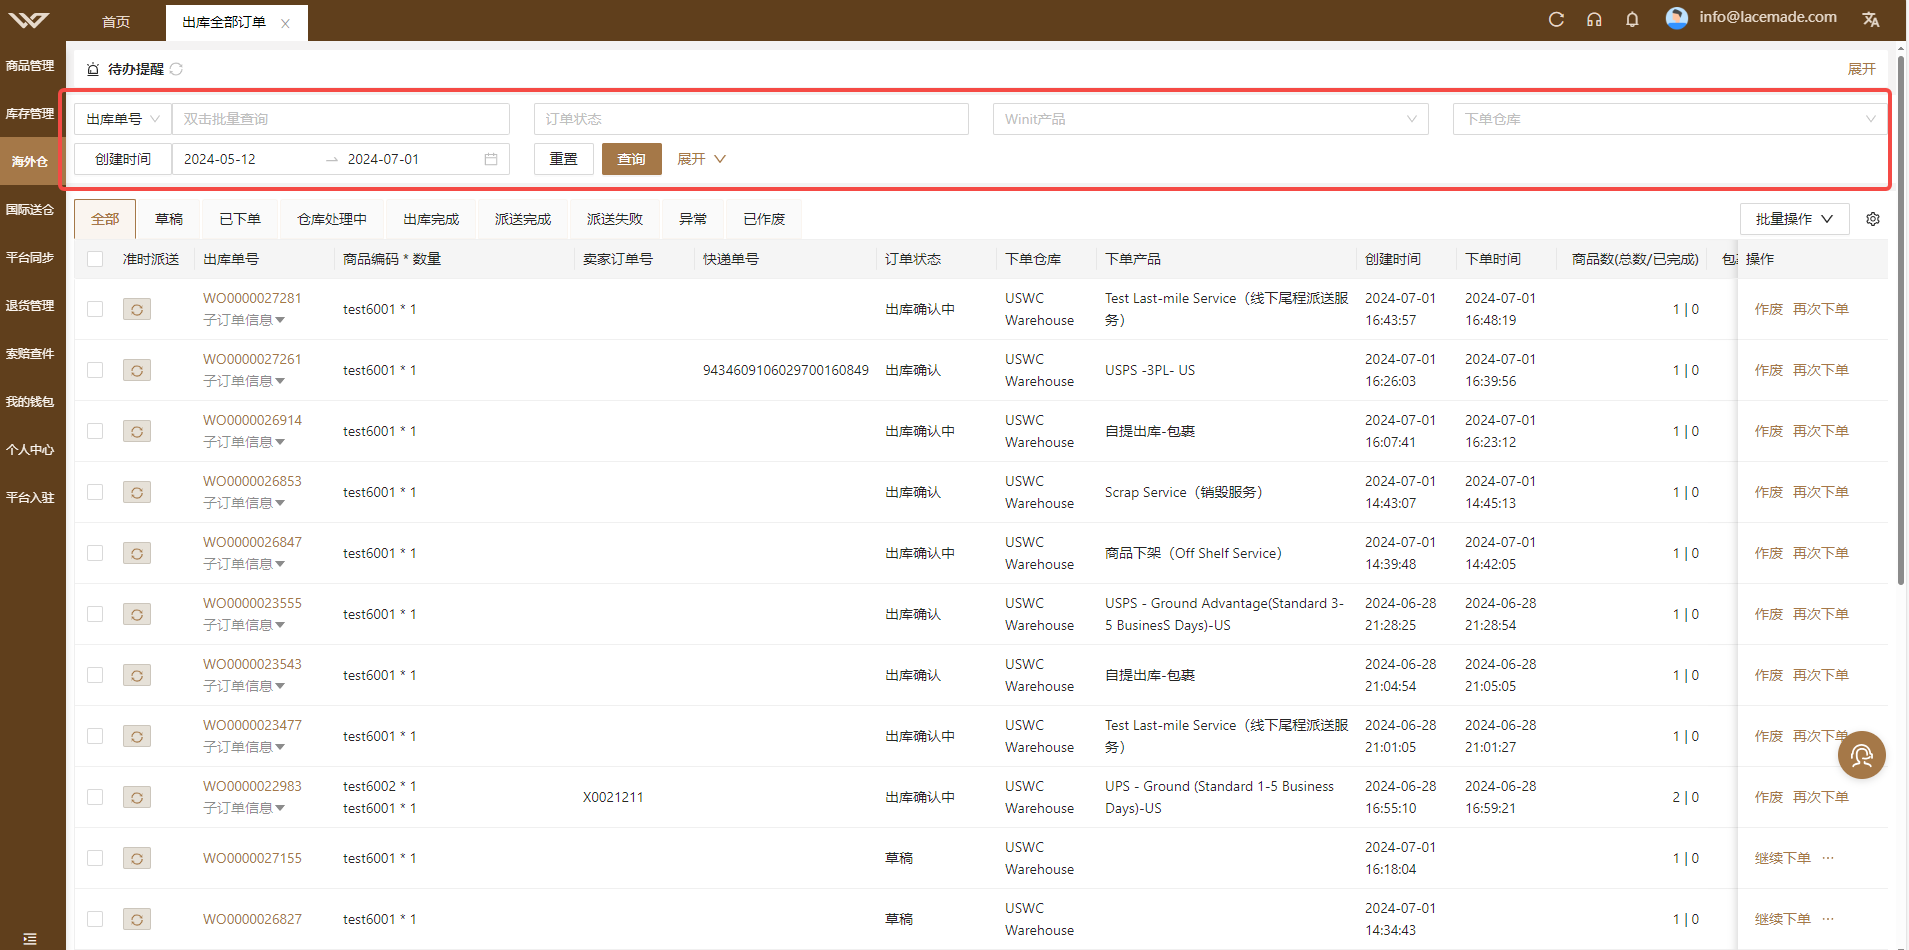Click the more options dots for WO0000027155
The image size is (1909, 950).
pos(1828,858)
